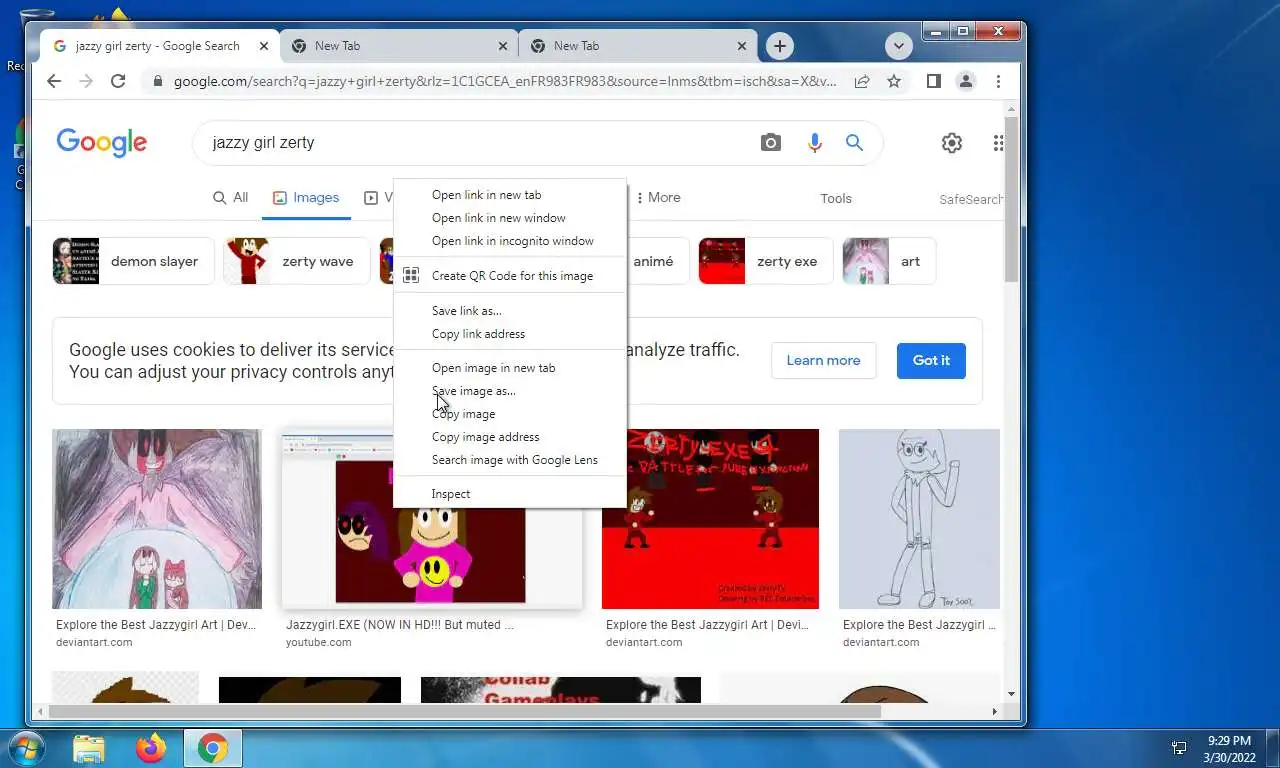The width and height of the screenshot is (1280, 768).
Task: Open the Tools filter options
Action: pos(835,198)
